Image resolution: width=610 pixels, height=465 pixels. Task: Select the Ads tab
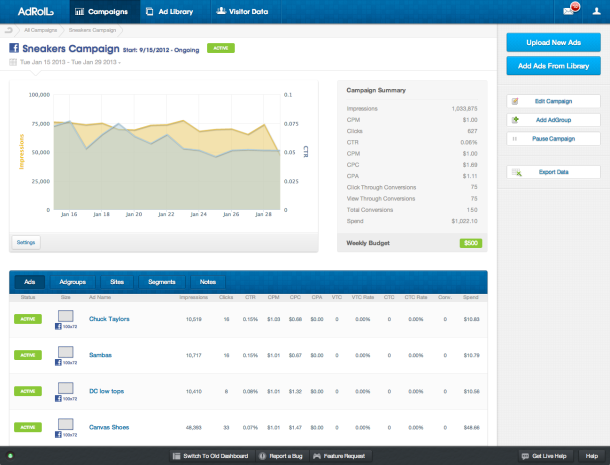click(x=30, y=282)
